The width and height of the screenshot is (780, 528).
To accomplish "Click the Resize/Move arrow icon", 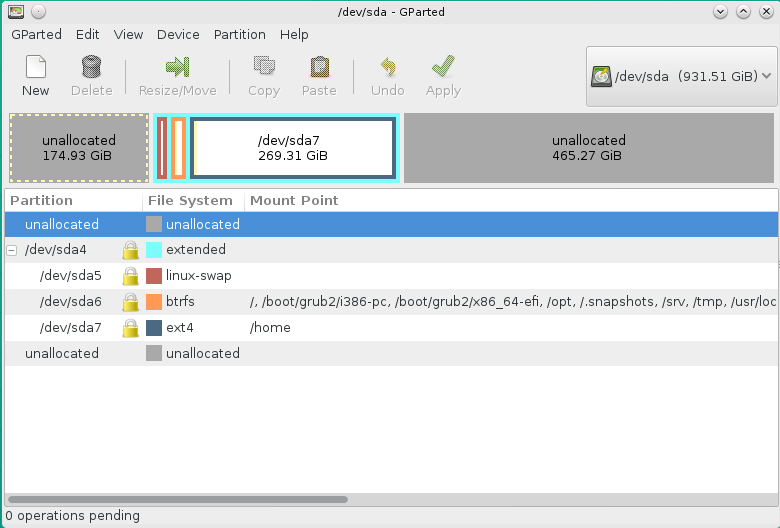I will 178,67.
